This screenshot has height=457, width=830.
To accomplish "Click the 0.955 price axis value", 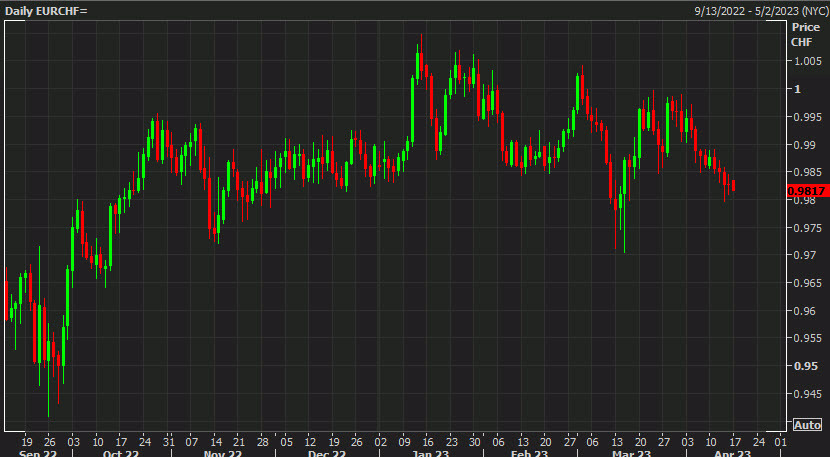I will (x=808, y=338).
